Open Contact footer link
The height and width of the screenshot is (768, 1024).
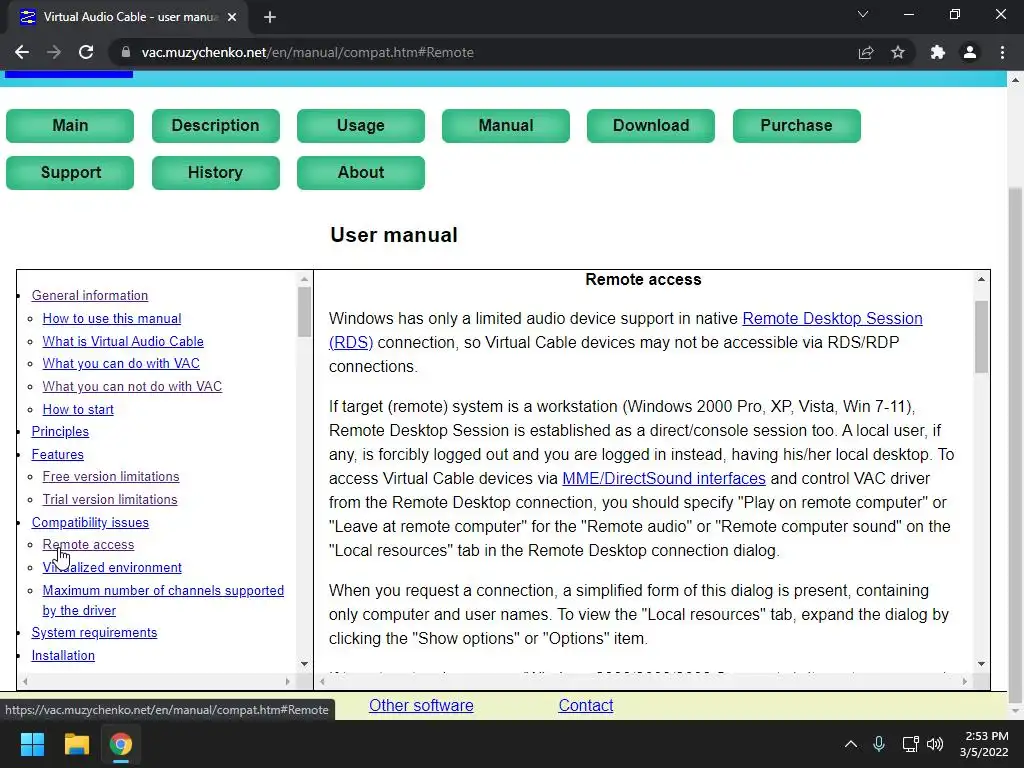(x=585, y=705)
